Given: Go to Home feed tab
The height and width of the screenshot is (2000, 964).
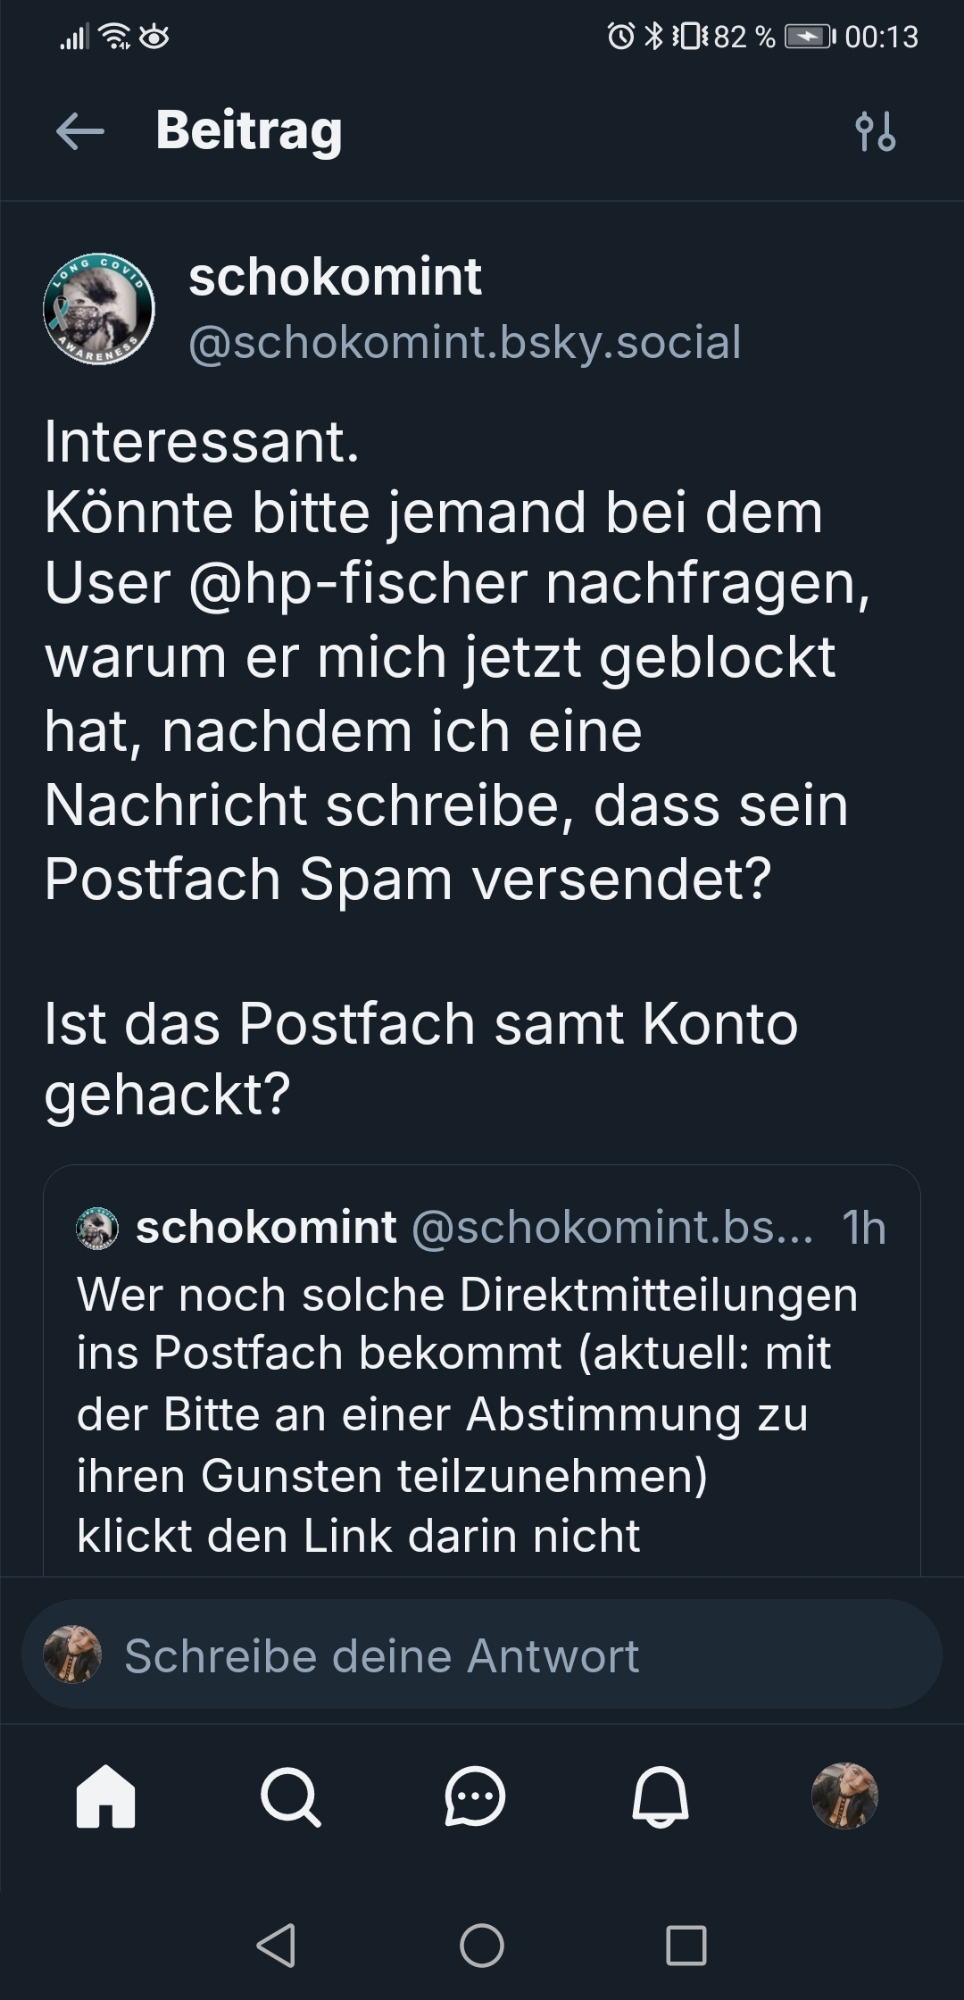Looking at the screenshot, I should coord(106,1797).
